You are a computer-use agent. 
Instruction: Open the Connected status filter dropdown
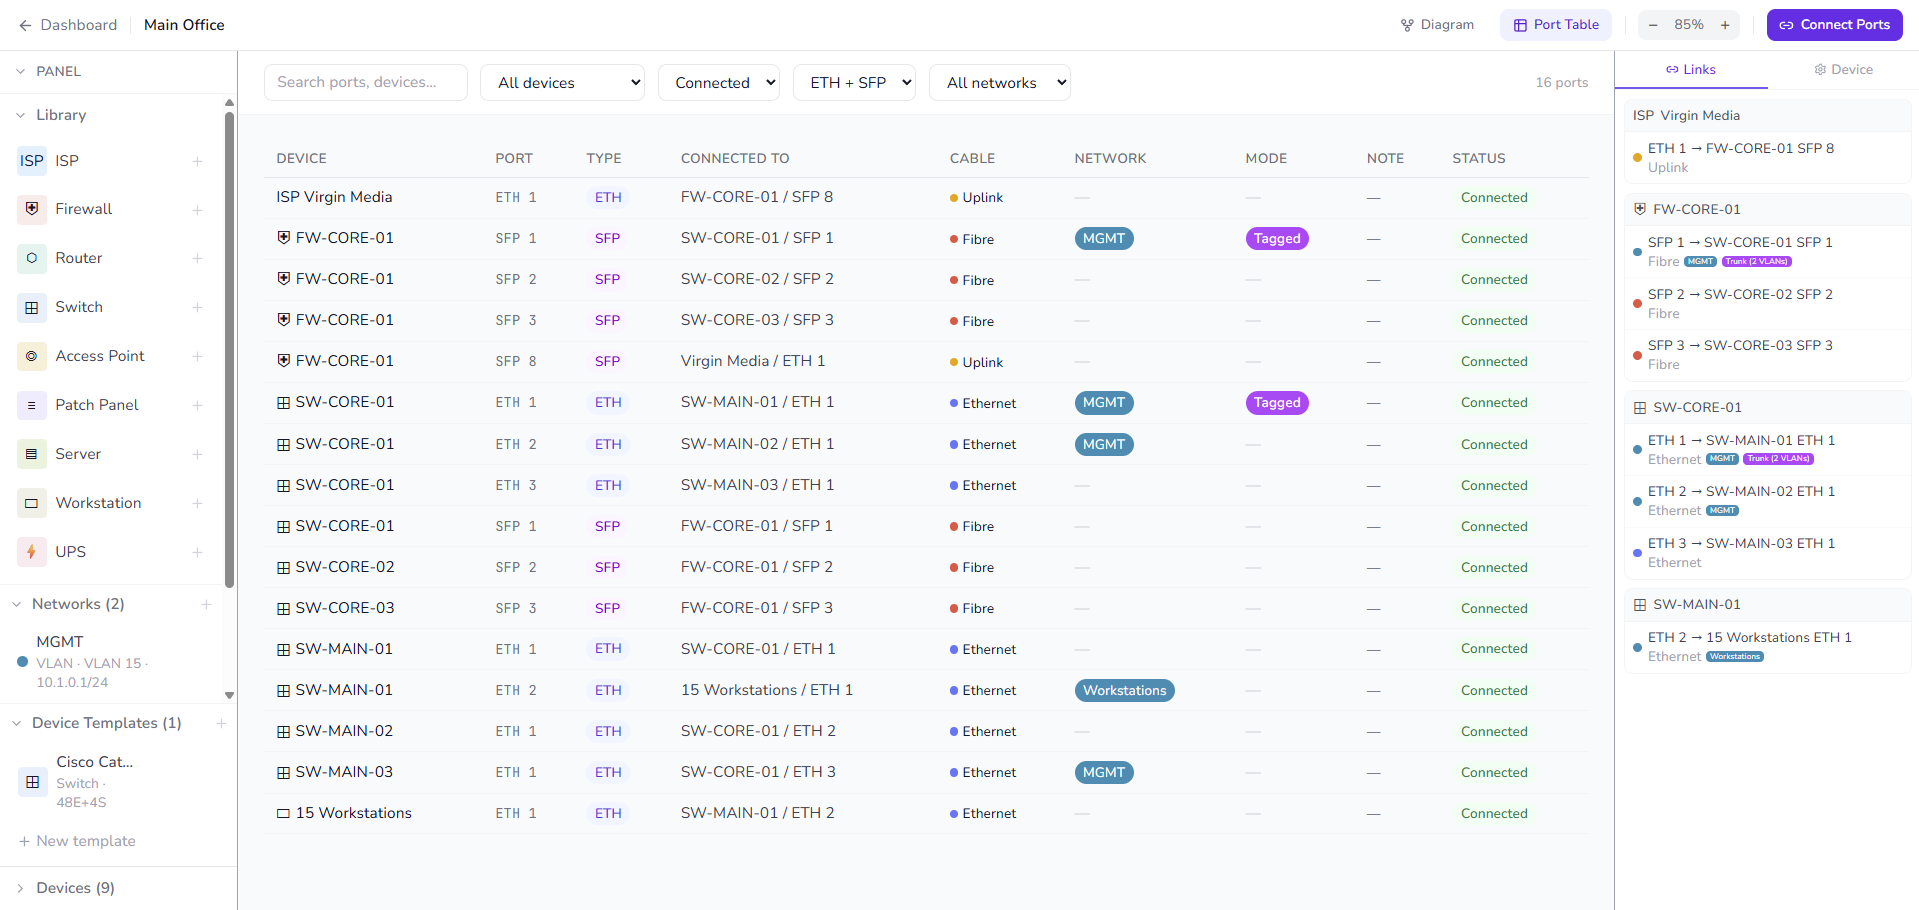(719, 83)
